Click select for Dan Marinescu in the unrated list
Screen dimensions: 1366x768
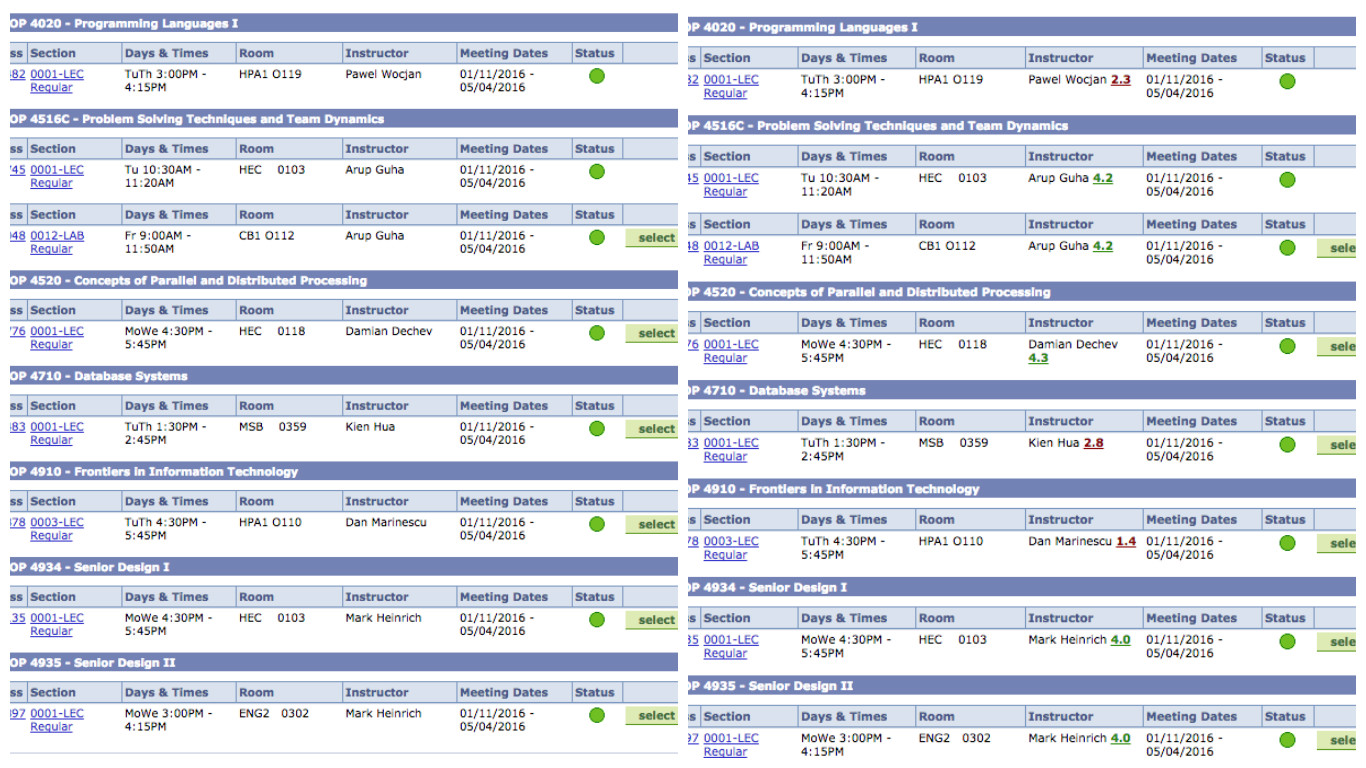coord(652,524)
